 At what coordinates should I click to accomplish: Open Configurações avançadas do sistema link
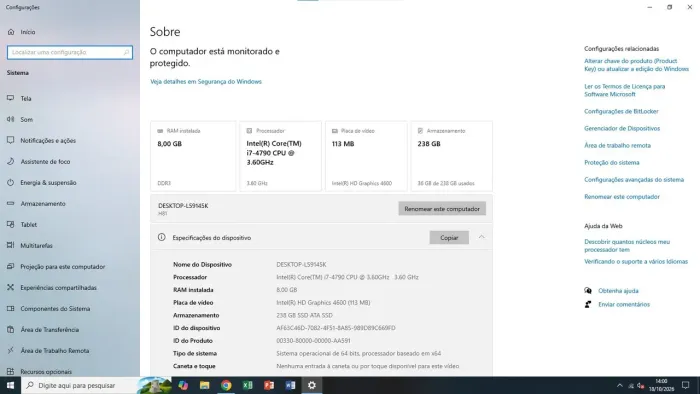click(634, 179)
